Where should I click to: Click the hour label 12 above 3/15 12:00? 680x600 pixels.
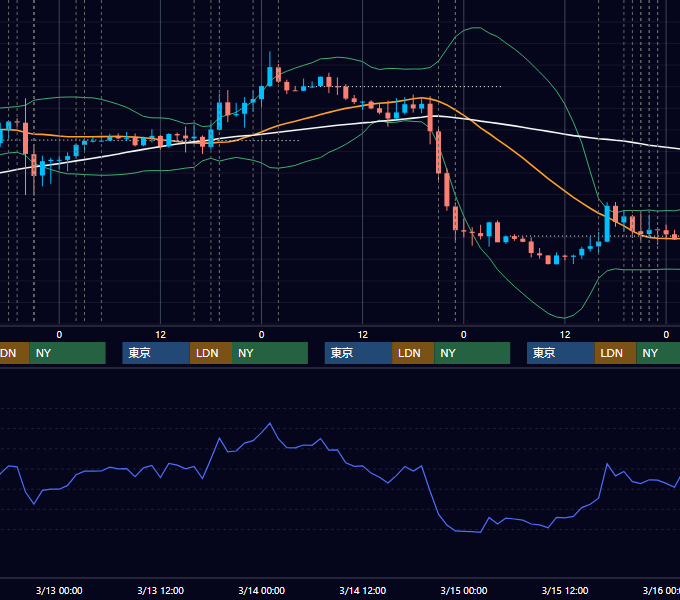[565, 335]
